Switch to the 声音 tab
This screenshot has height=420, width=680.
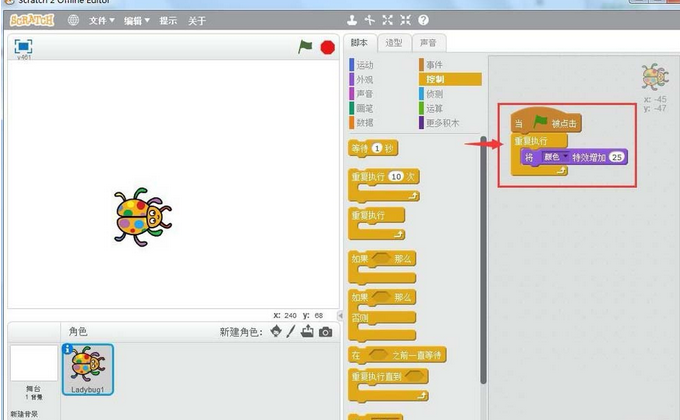click(427, 43)
